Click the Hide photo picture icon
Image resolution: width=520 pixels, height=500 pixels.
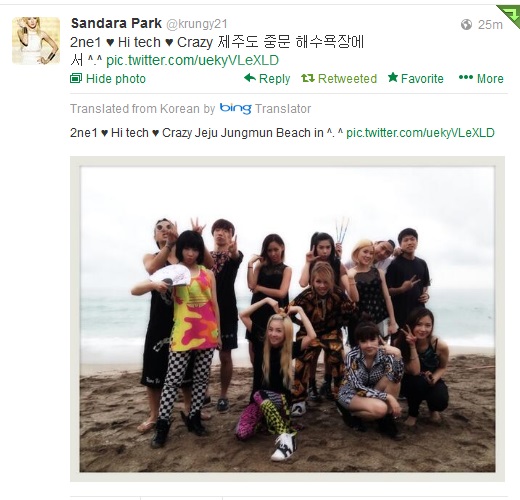pyautogui.click(x=76, y=79)
